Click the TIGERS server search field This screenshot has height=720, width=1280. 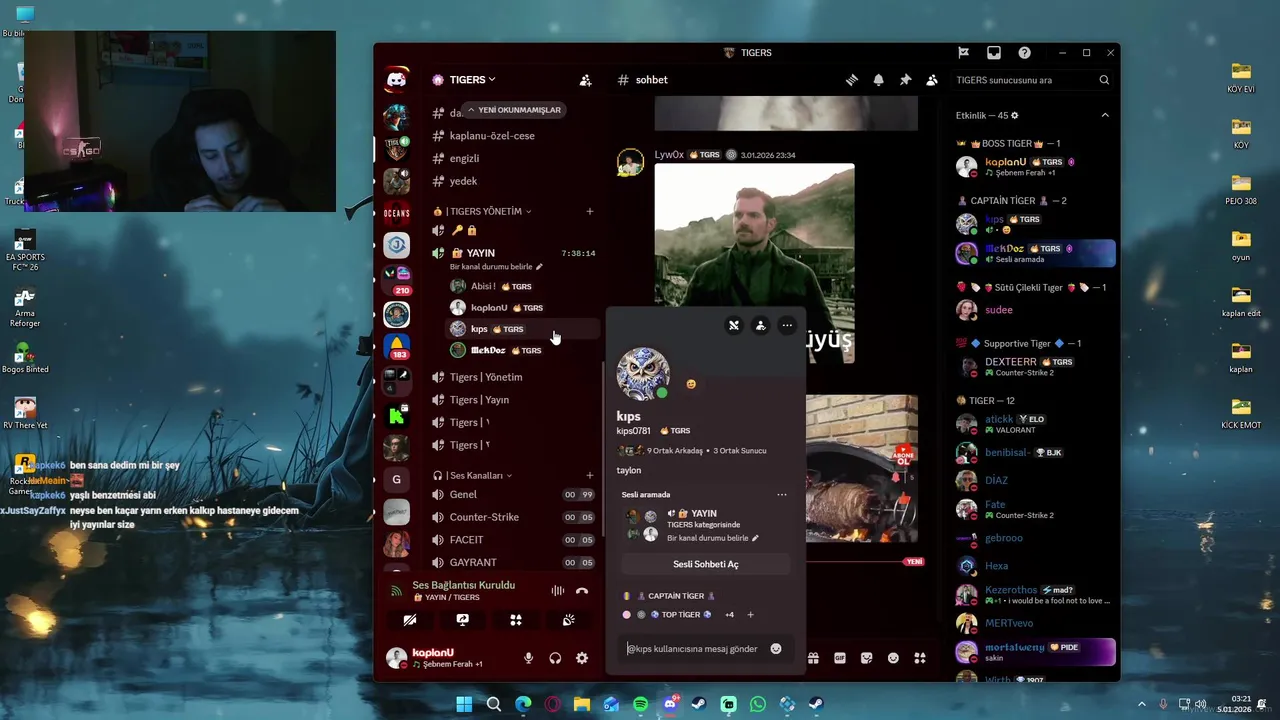coord(1032,80)
